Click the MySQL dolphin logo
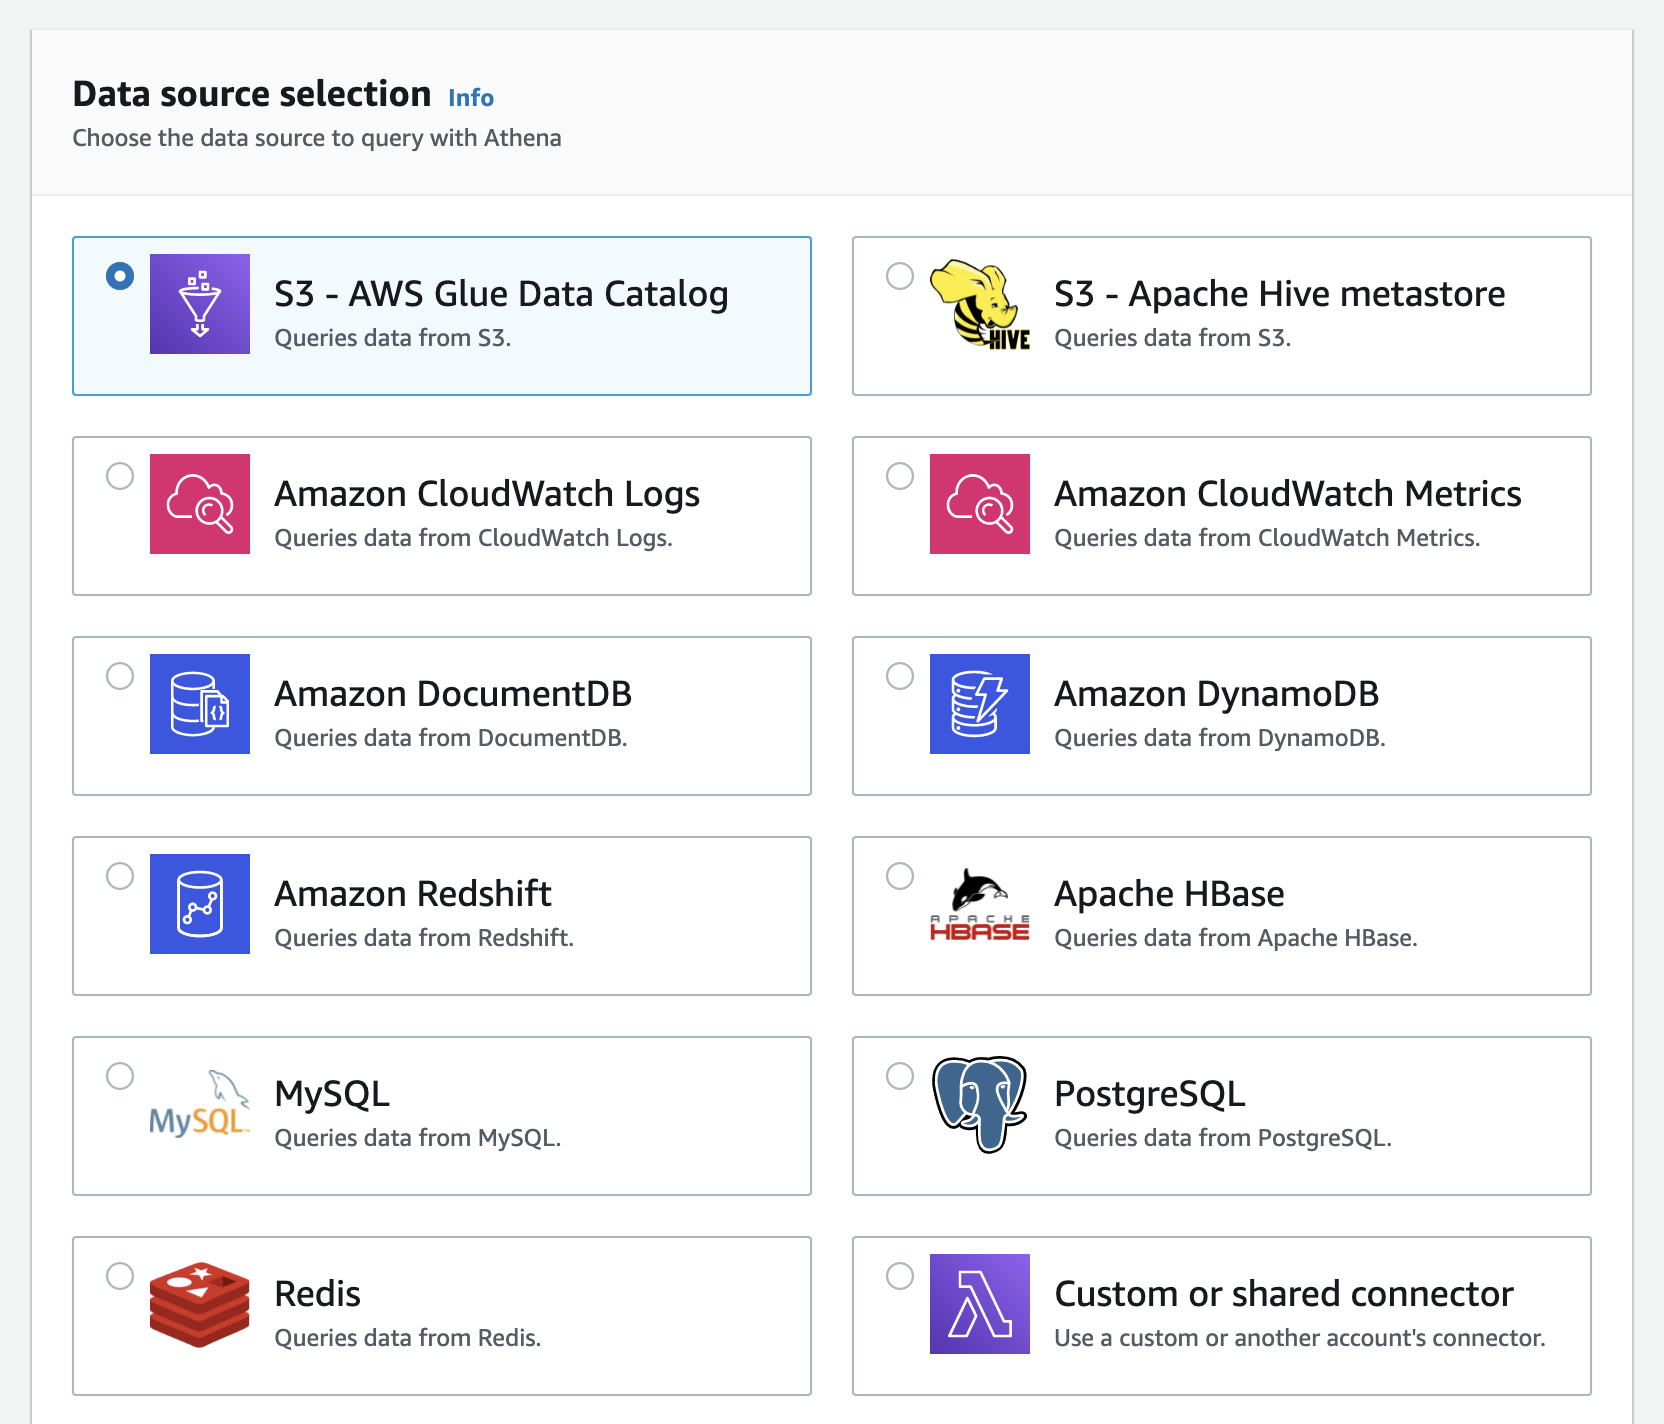The width and height of the screenshot is (1664, 1424). [x=200, y=1104]
